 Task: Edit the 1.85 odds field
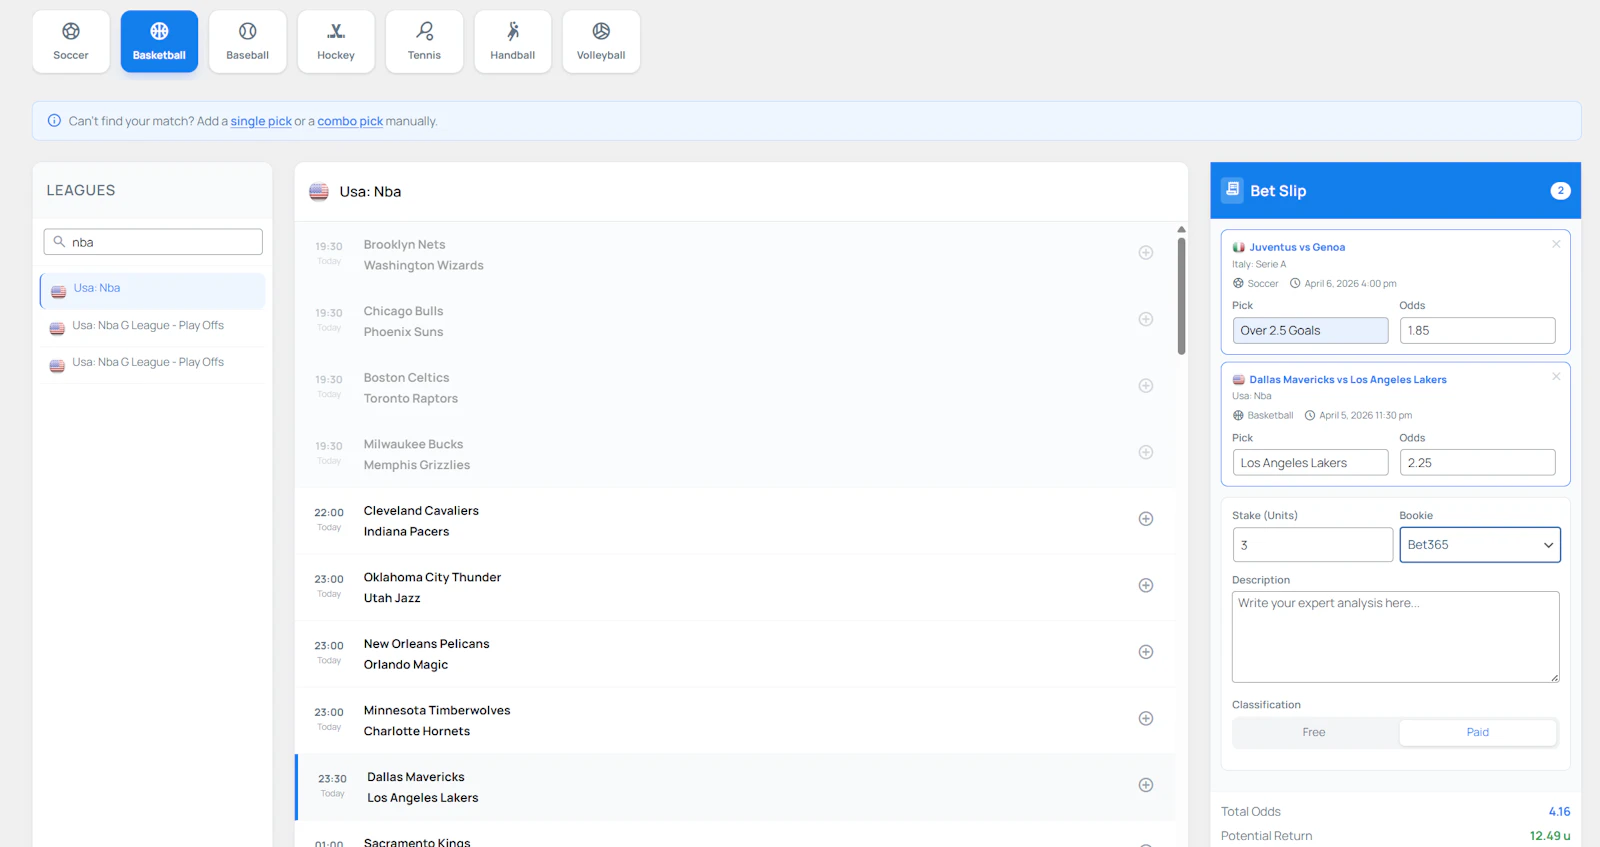point(1477,331)
